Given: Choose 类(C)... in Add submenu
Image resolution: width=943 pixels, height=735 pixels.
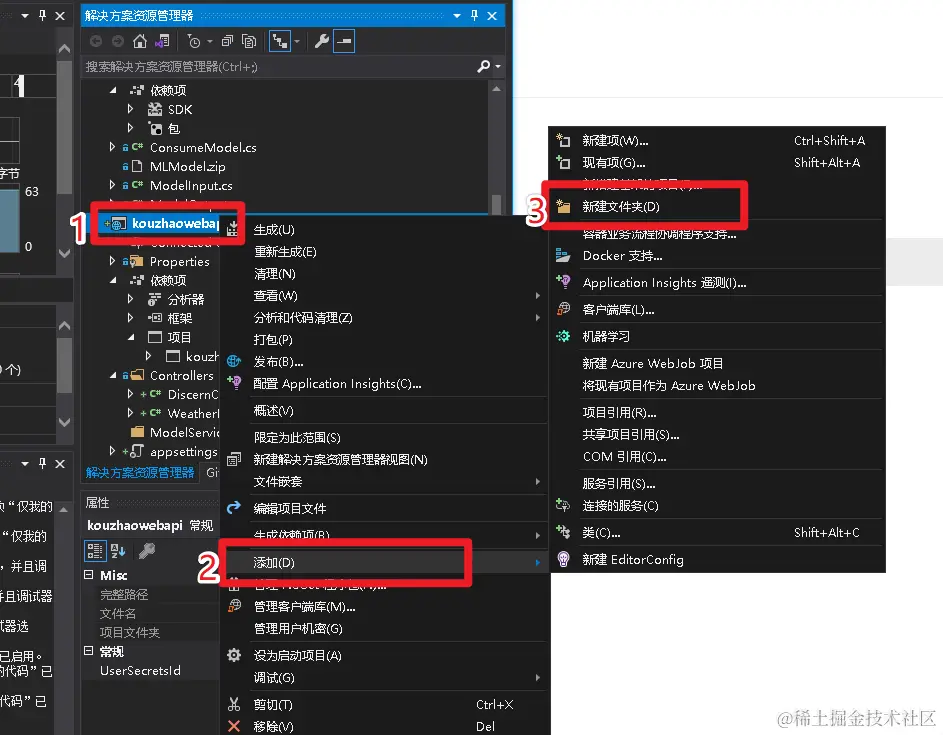Looking at the screenshot, I should coord(717,533).
